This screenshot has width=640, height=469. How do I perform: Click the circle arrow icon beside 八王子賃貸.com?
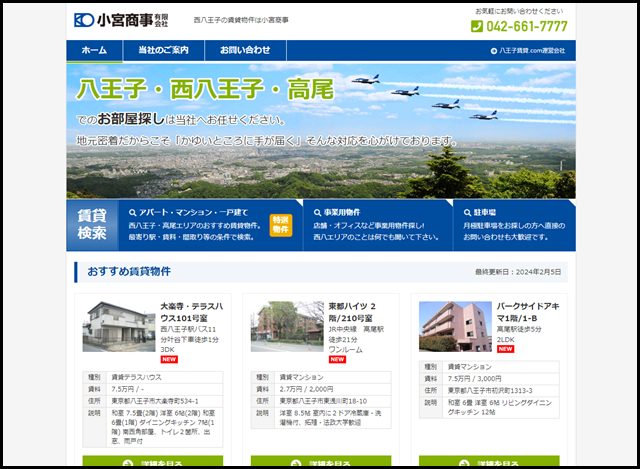pyautogui.click(x=493, y=51)
